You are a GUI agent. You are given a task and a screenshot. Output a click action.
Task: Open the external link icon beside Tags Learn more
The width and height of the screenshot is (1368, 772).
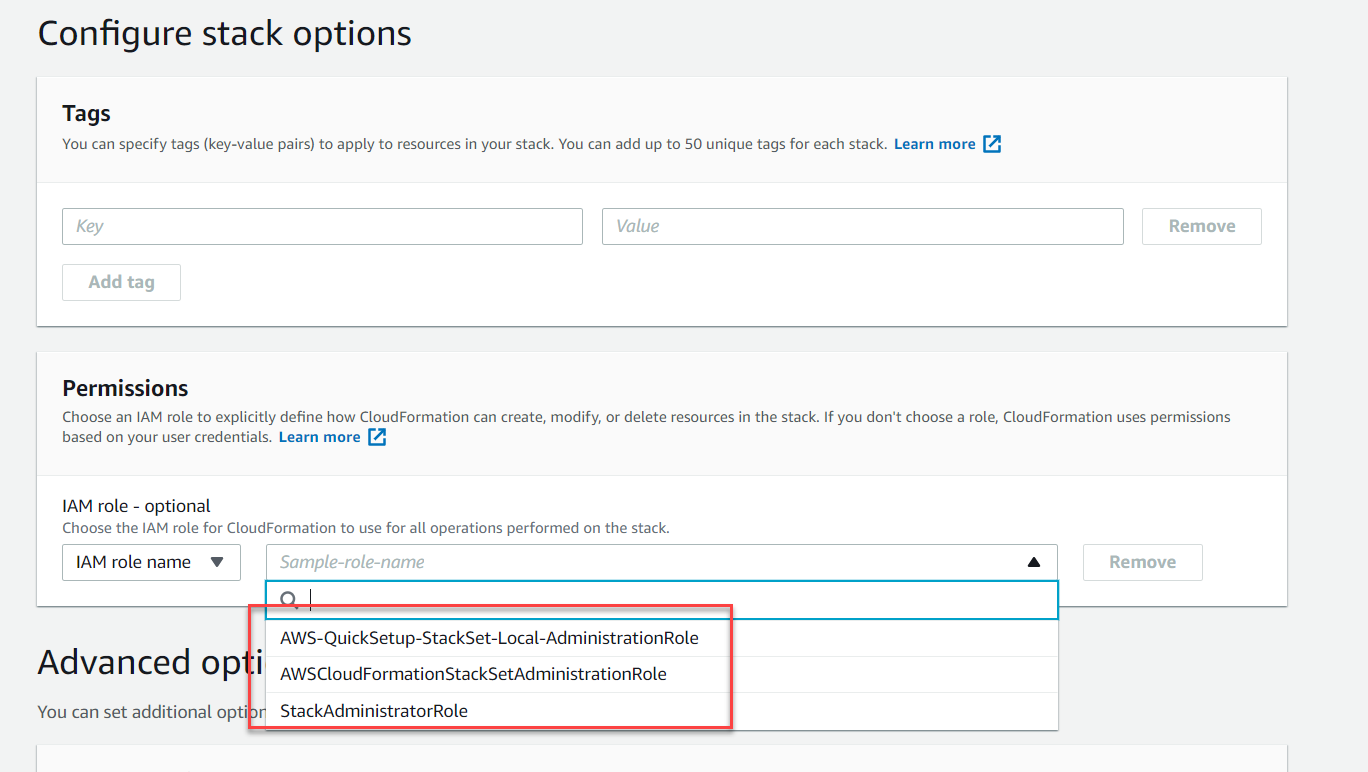(x=992, y=144)
